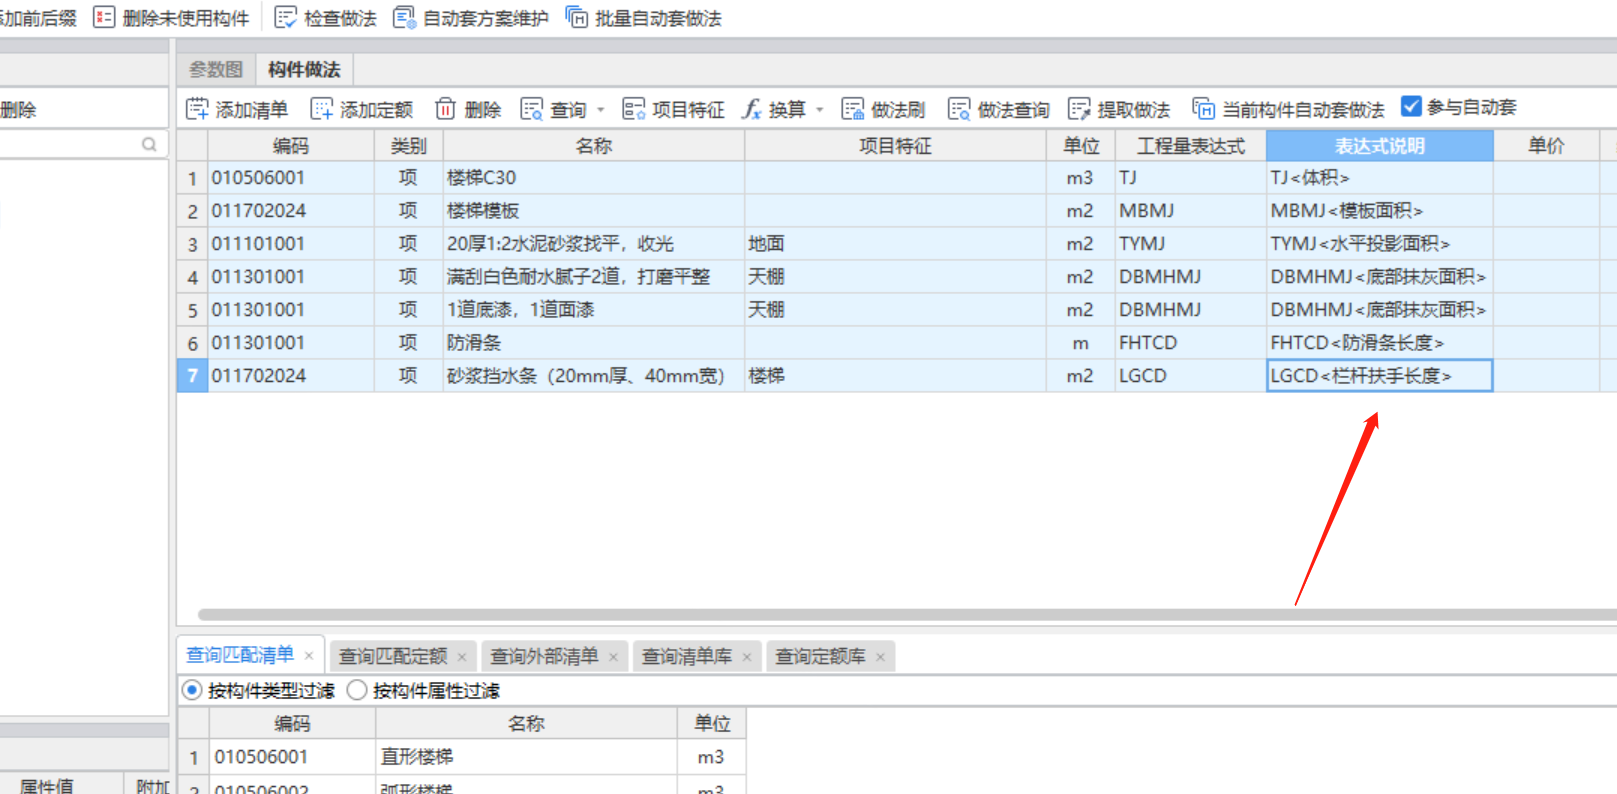
Task: Click the 添加清单 icon
Action: [197, 109]
